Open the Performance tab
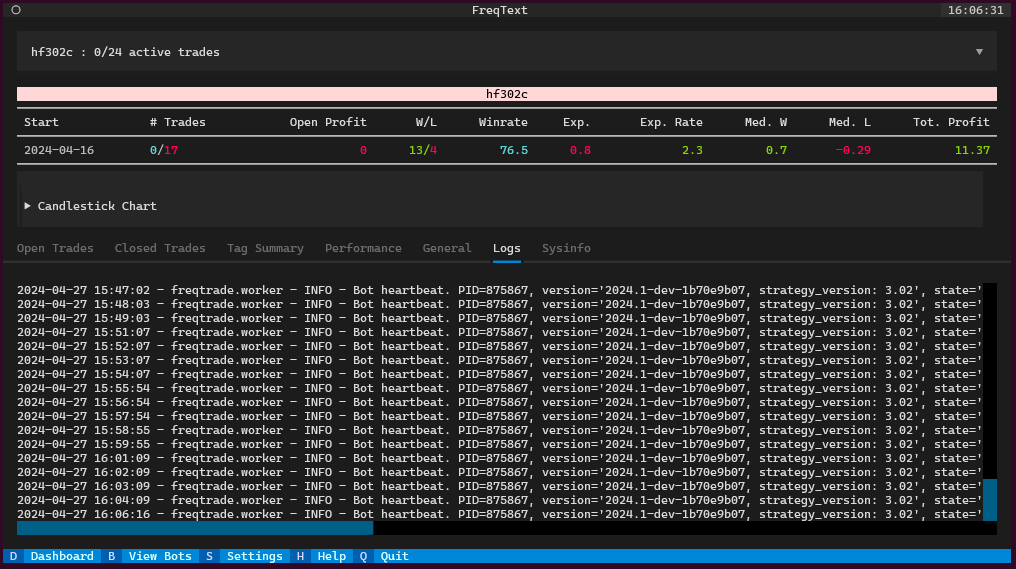The height and width of the screenshot is (569, 1016). (x=363, y=248)
